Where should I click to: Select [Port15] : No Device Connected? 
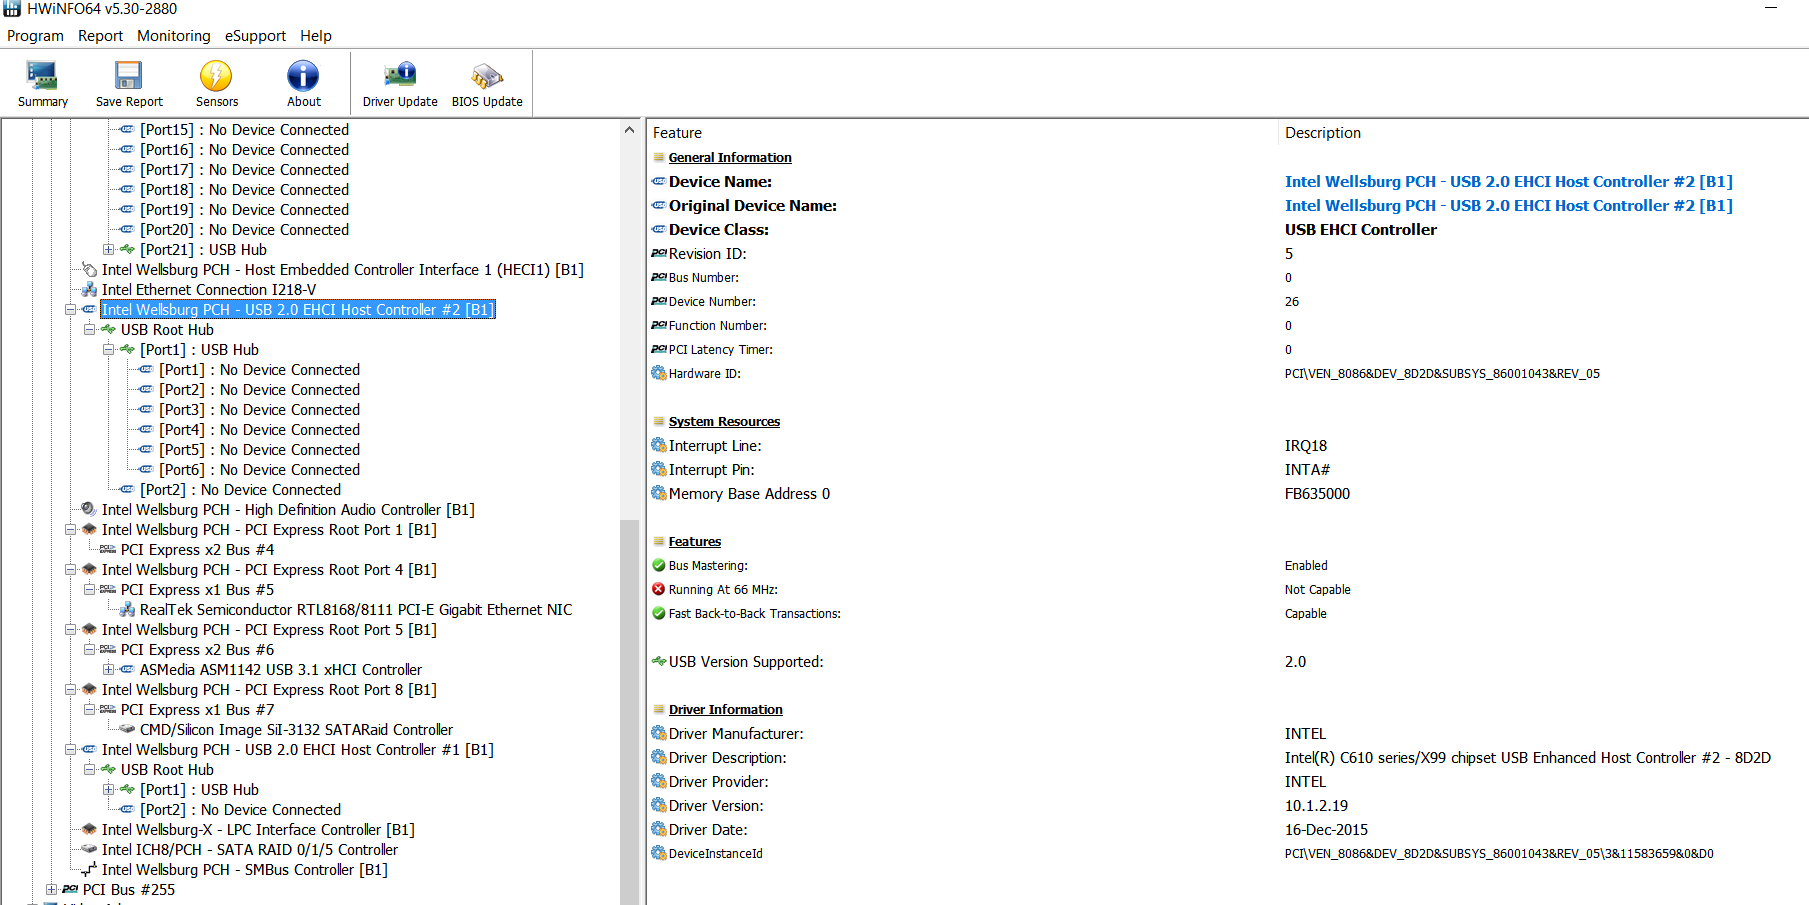coord(244,129)
